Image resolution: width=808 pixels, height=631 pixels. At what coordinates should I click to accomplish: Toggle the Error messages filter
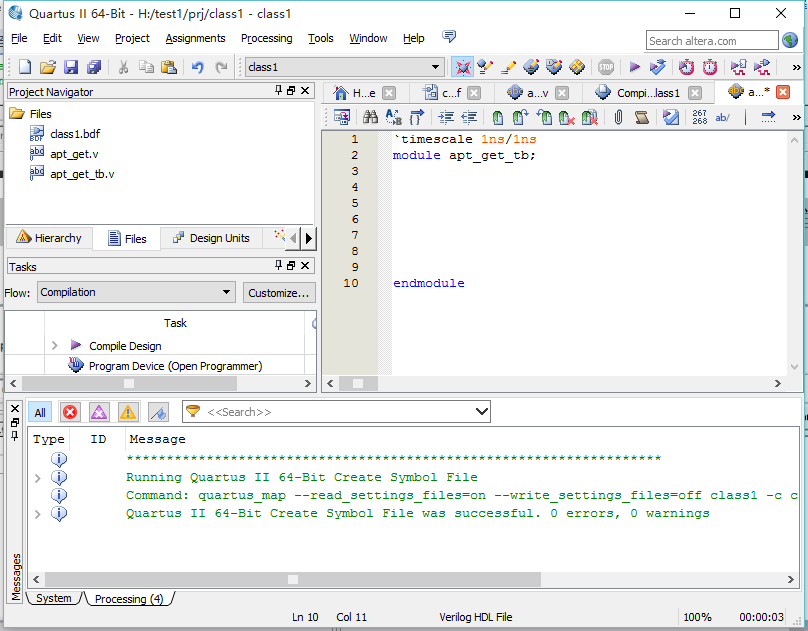click(70, 413)
